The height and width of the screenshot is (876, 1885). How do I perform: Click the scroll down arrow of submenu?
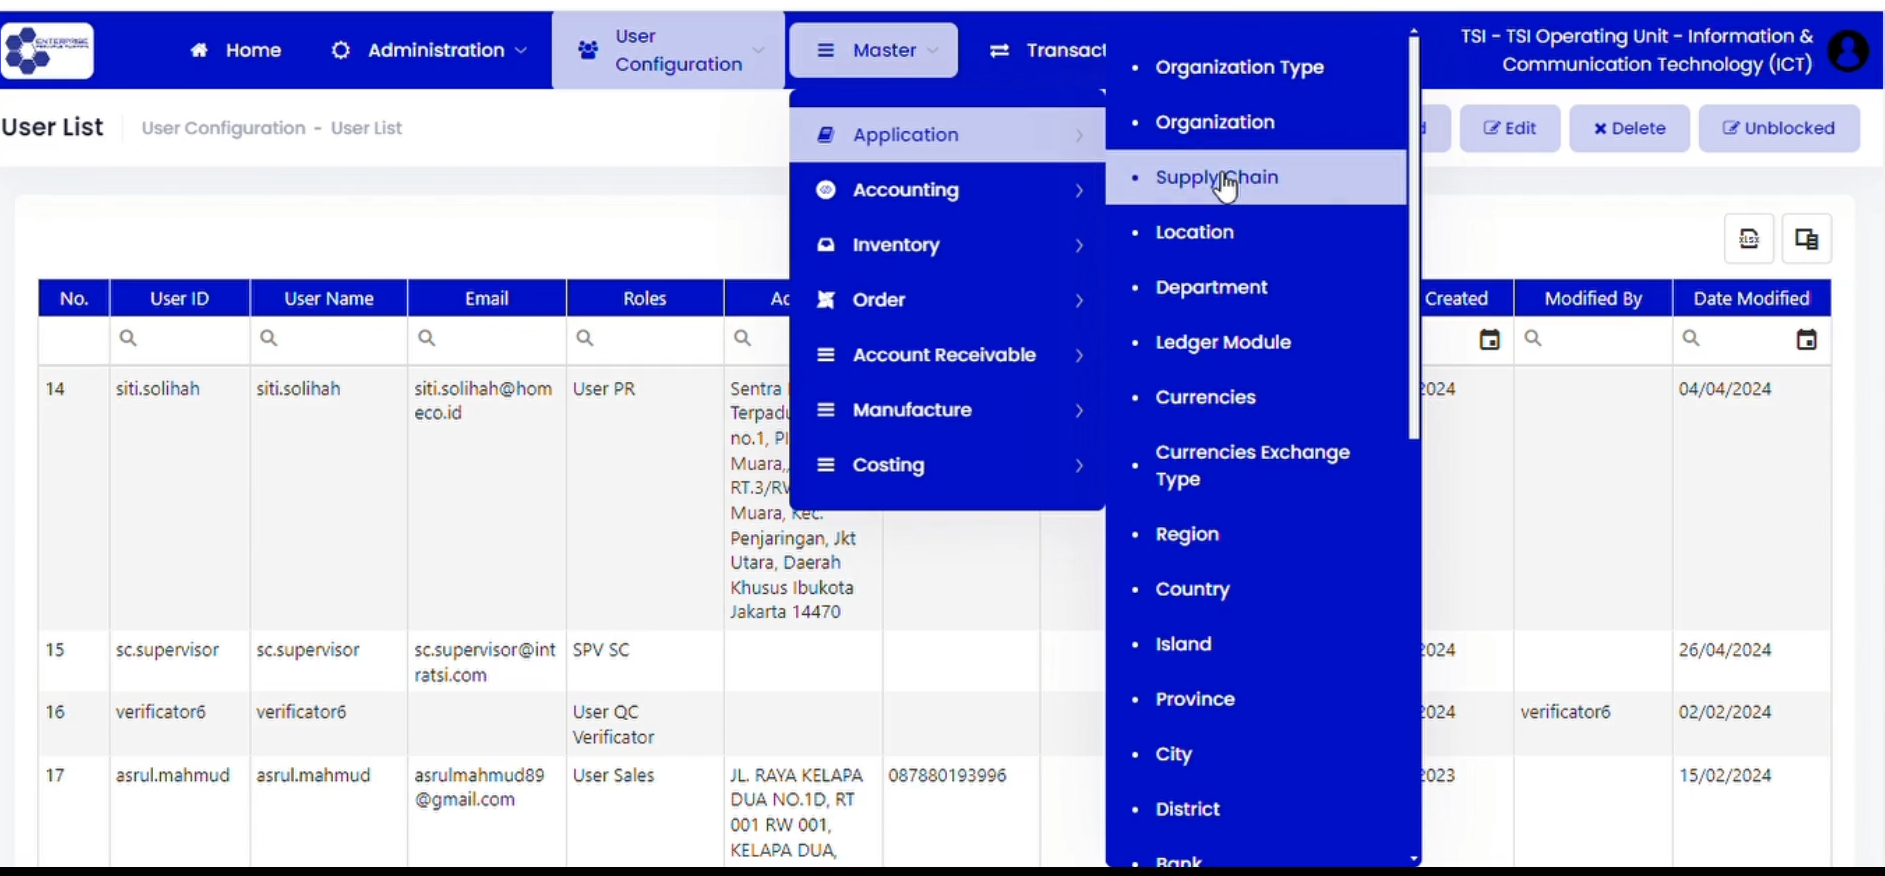[1414, 858]
